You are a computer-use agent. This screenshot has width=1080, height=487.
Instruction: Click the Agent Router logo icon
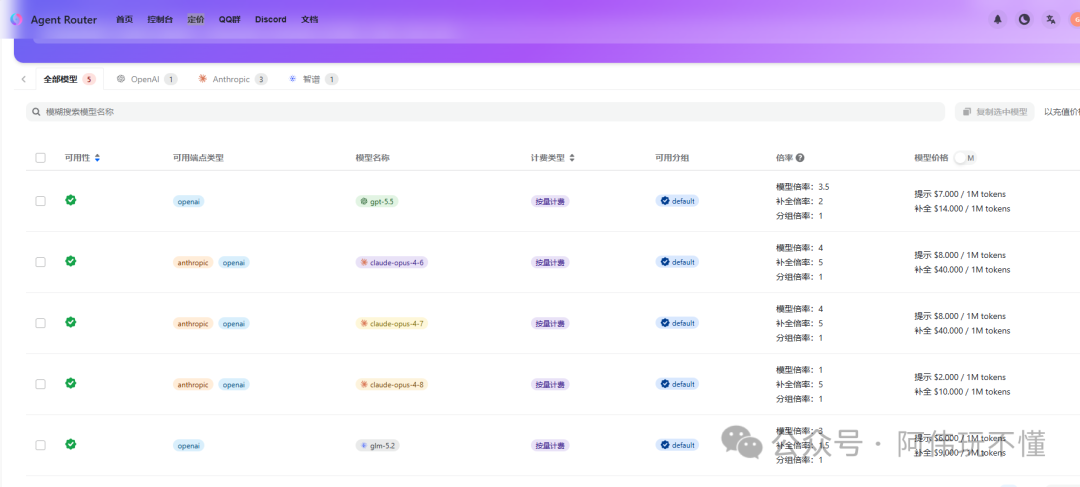[16, 19]
